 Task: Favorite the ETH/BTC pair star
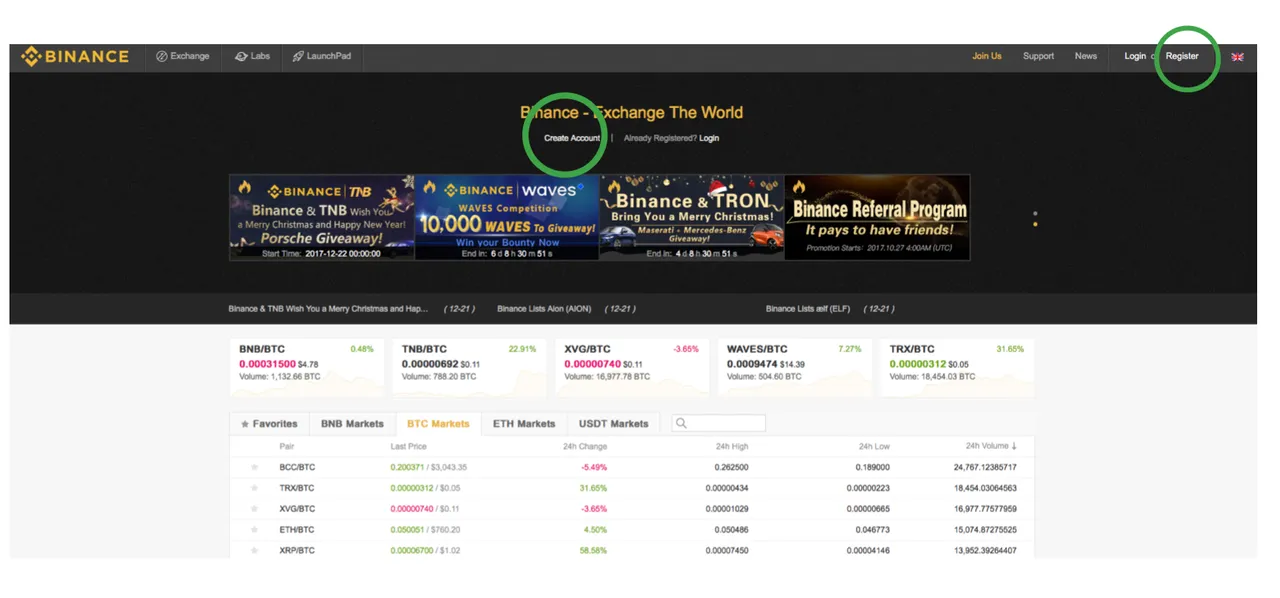[x=254, y=530]
